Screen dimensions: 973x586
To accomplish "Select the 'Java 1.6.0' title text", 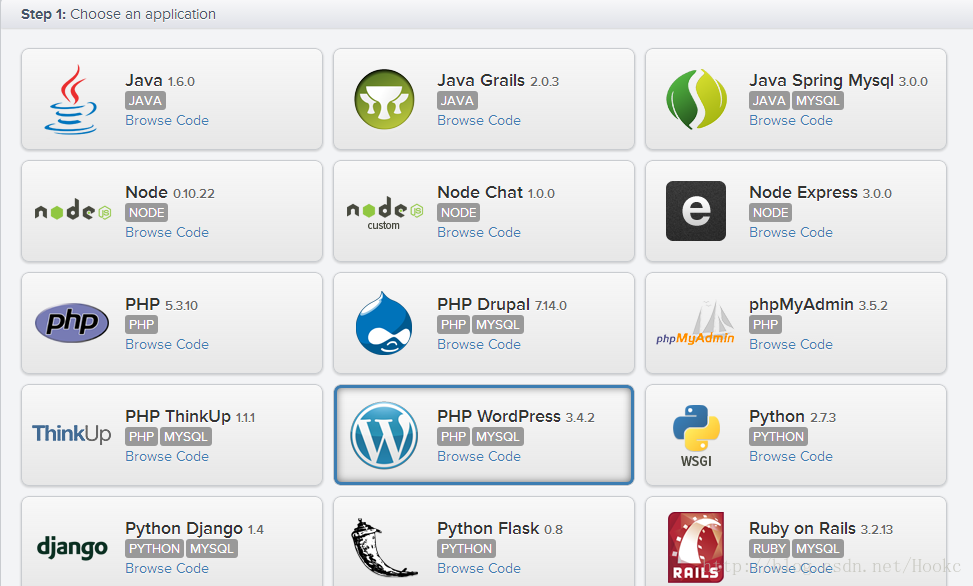I will pyautogui.click(x=160, y=81).
